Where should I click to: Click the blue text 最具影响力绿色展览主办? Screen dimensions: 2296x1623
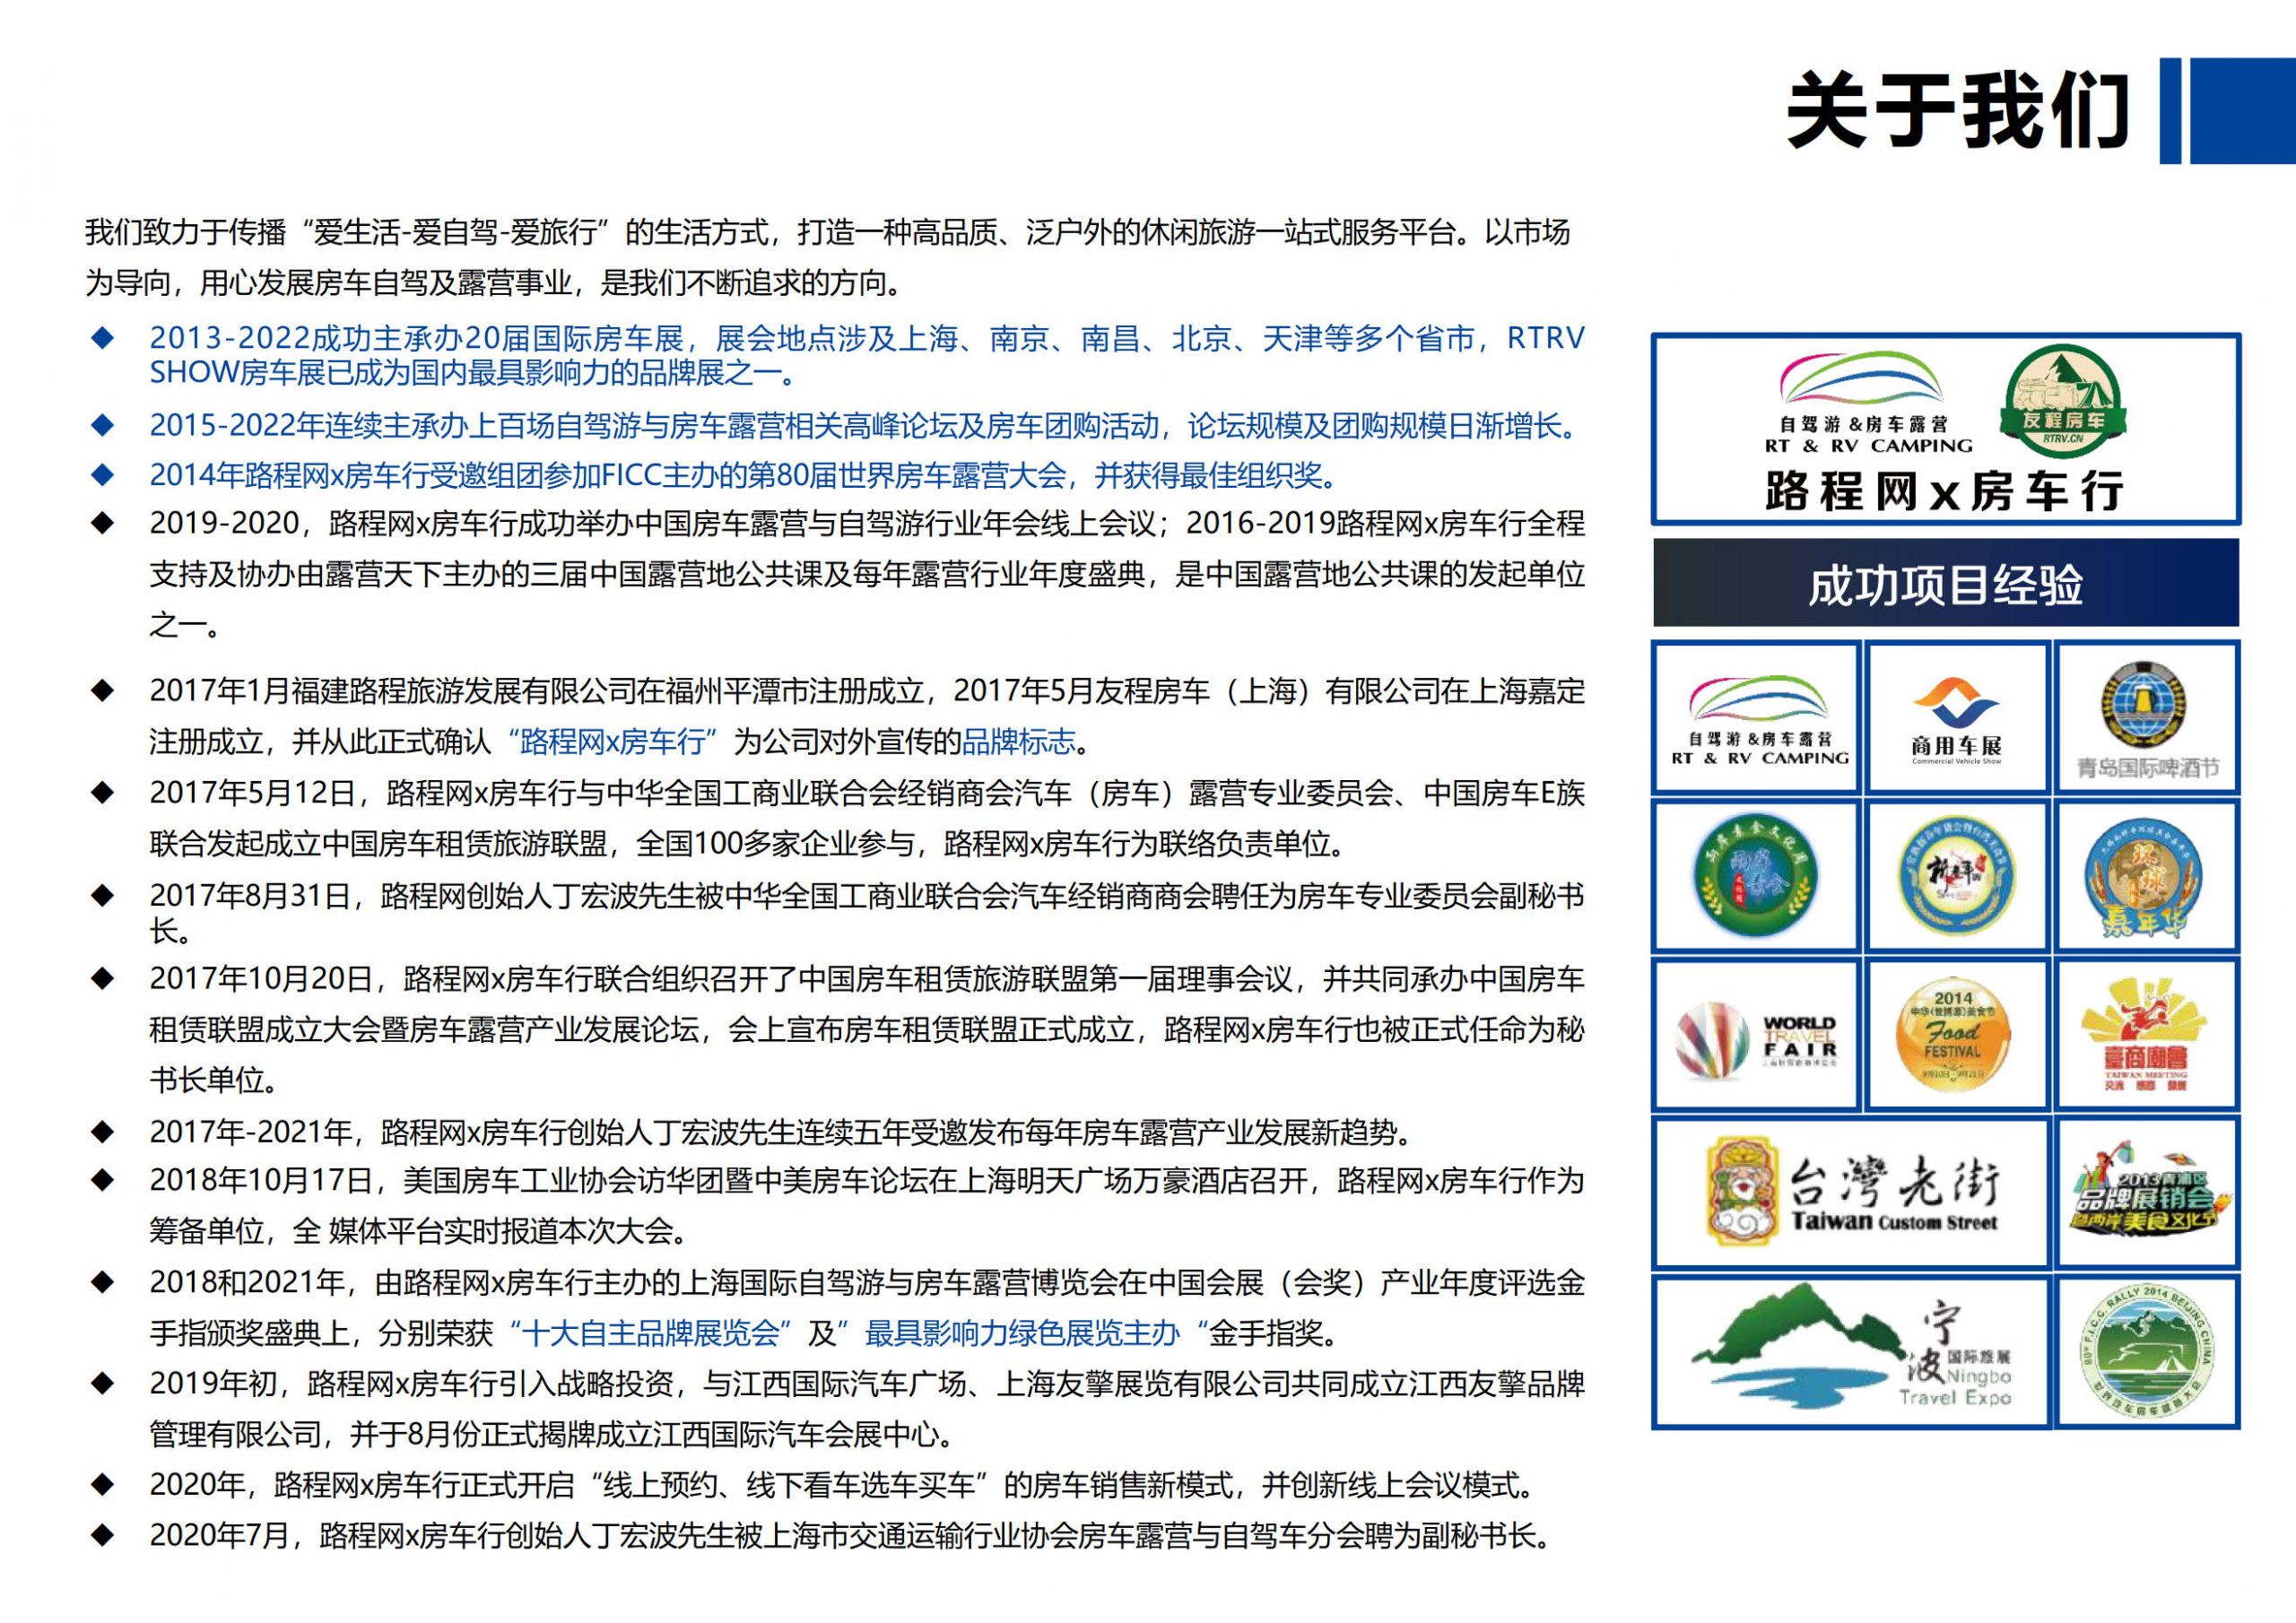coord(1022,1333)
